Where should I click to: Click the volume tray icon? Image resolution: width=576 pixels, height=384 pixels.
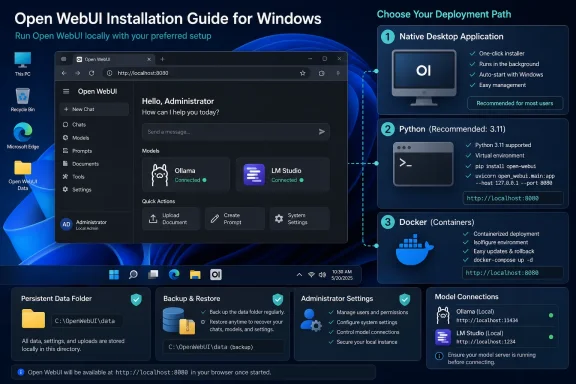coord(322,274)
